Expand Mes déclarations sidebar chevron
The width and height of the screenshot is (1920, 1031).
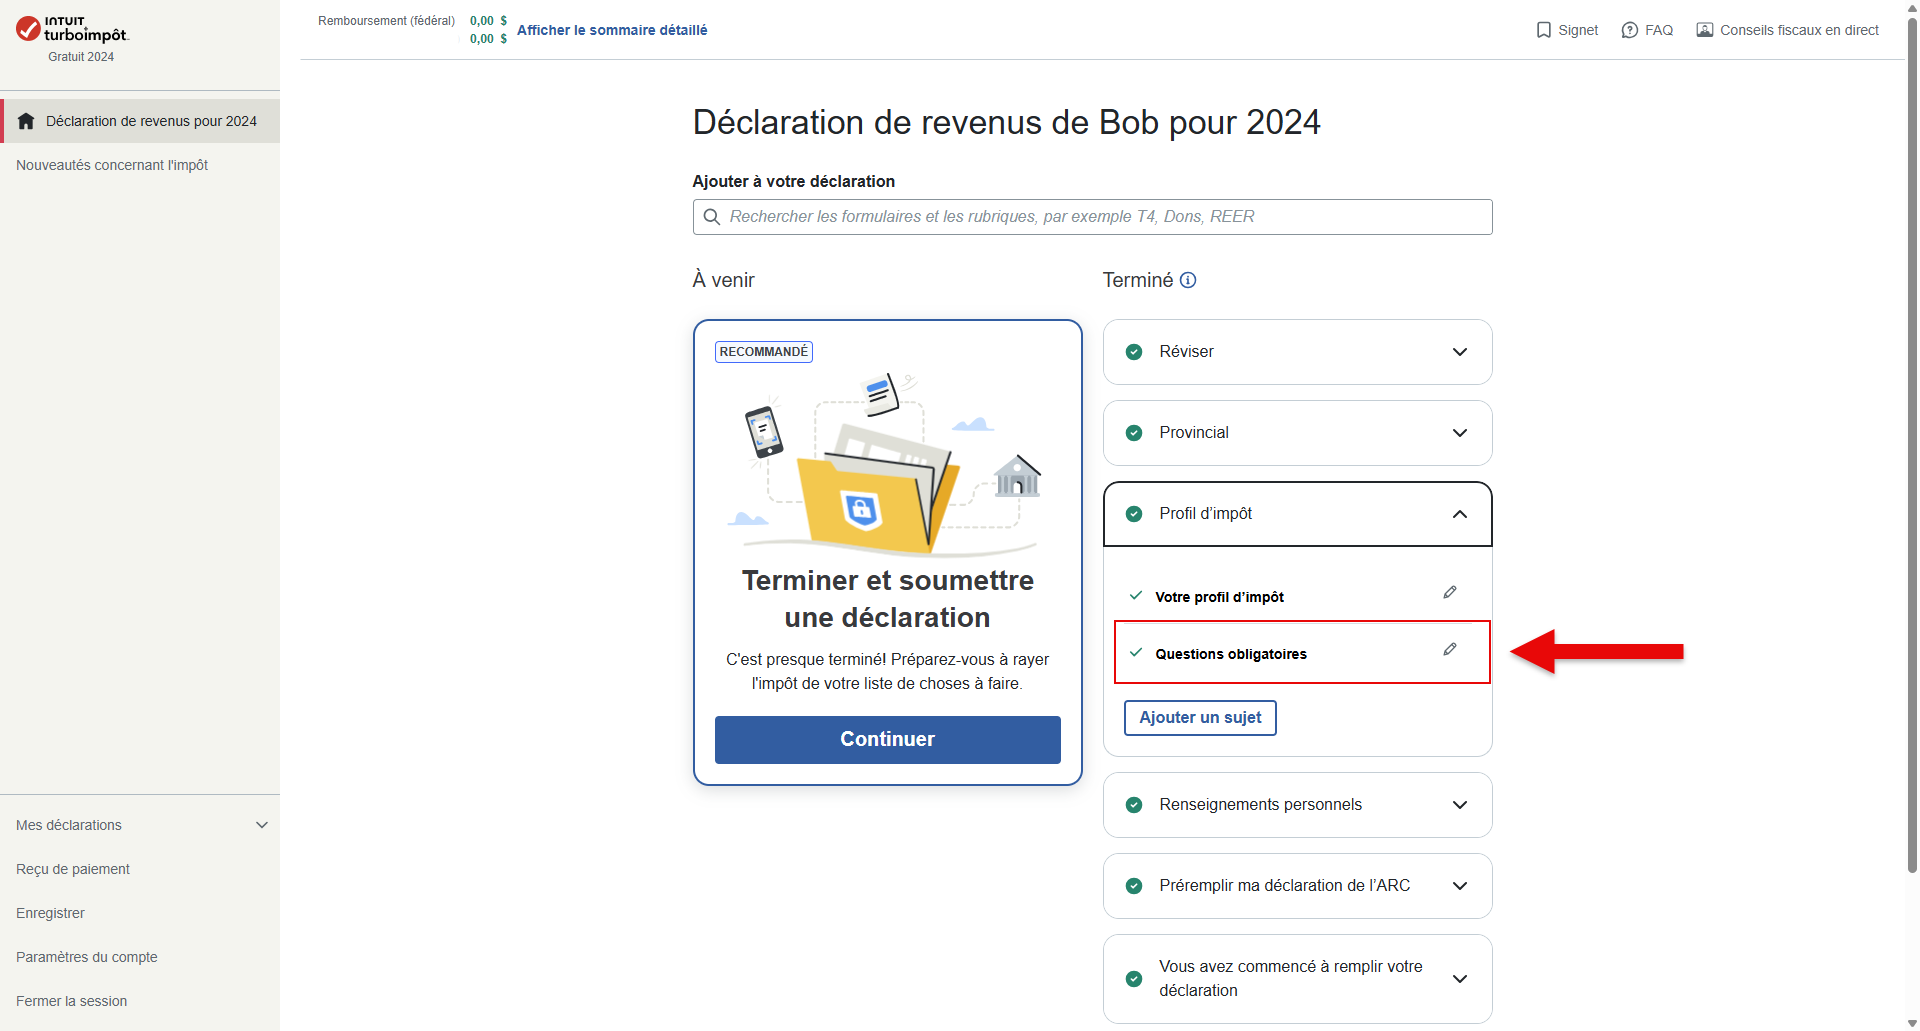coord(262,825)
